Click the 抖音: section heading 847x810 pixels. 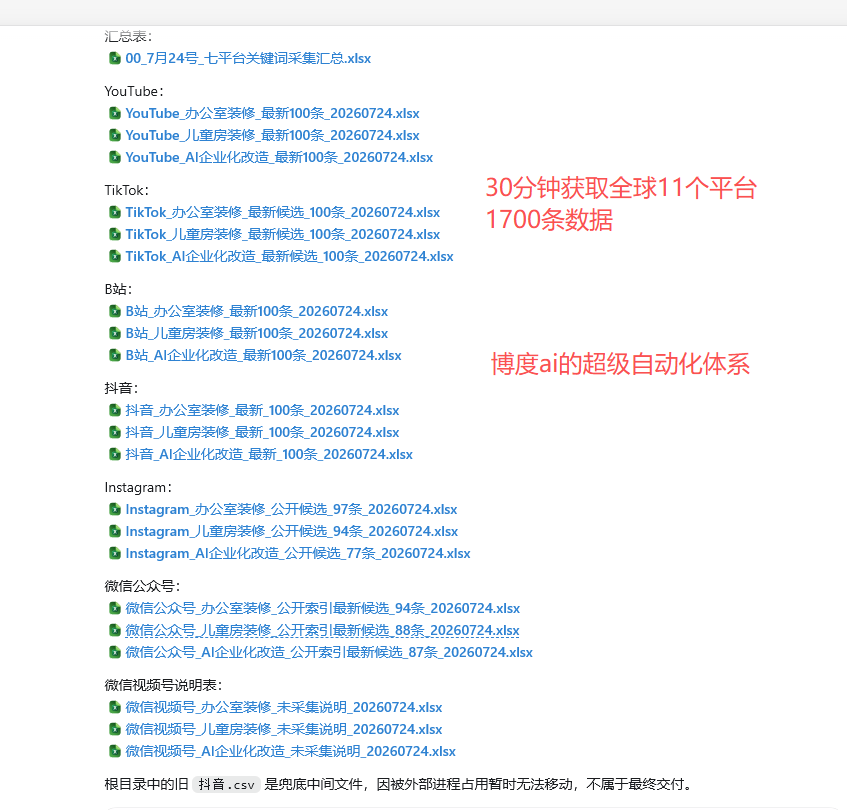click(122, 388)
